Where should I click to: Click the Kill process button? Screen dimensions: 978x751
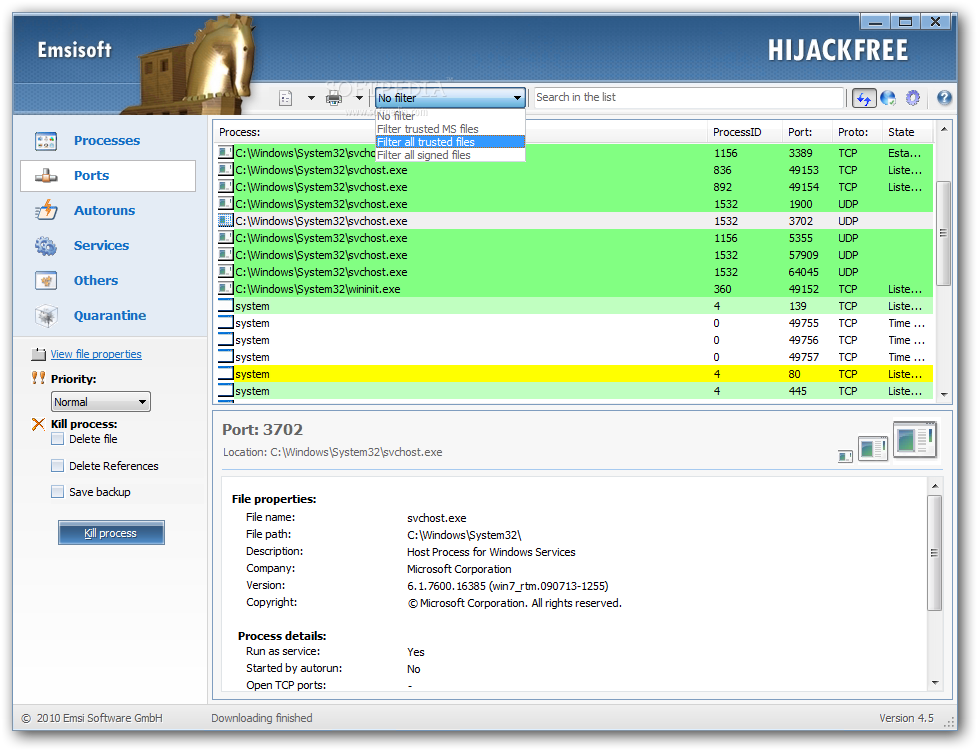pos(111,533)
